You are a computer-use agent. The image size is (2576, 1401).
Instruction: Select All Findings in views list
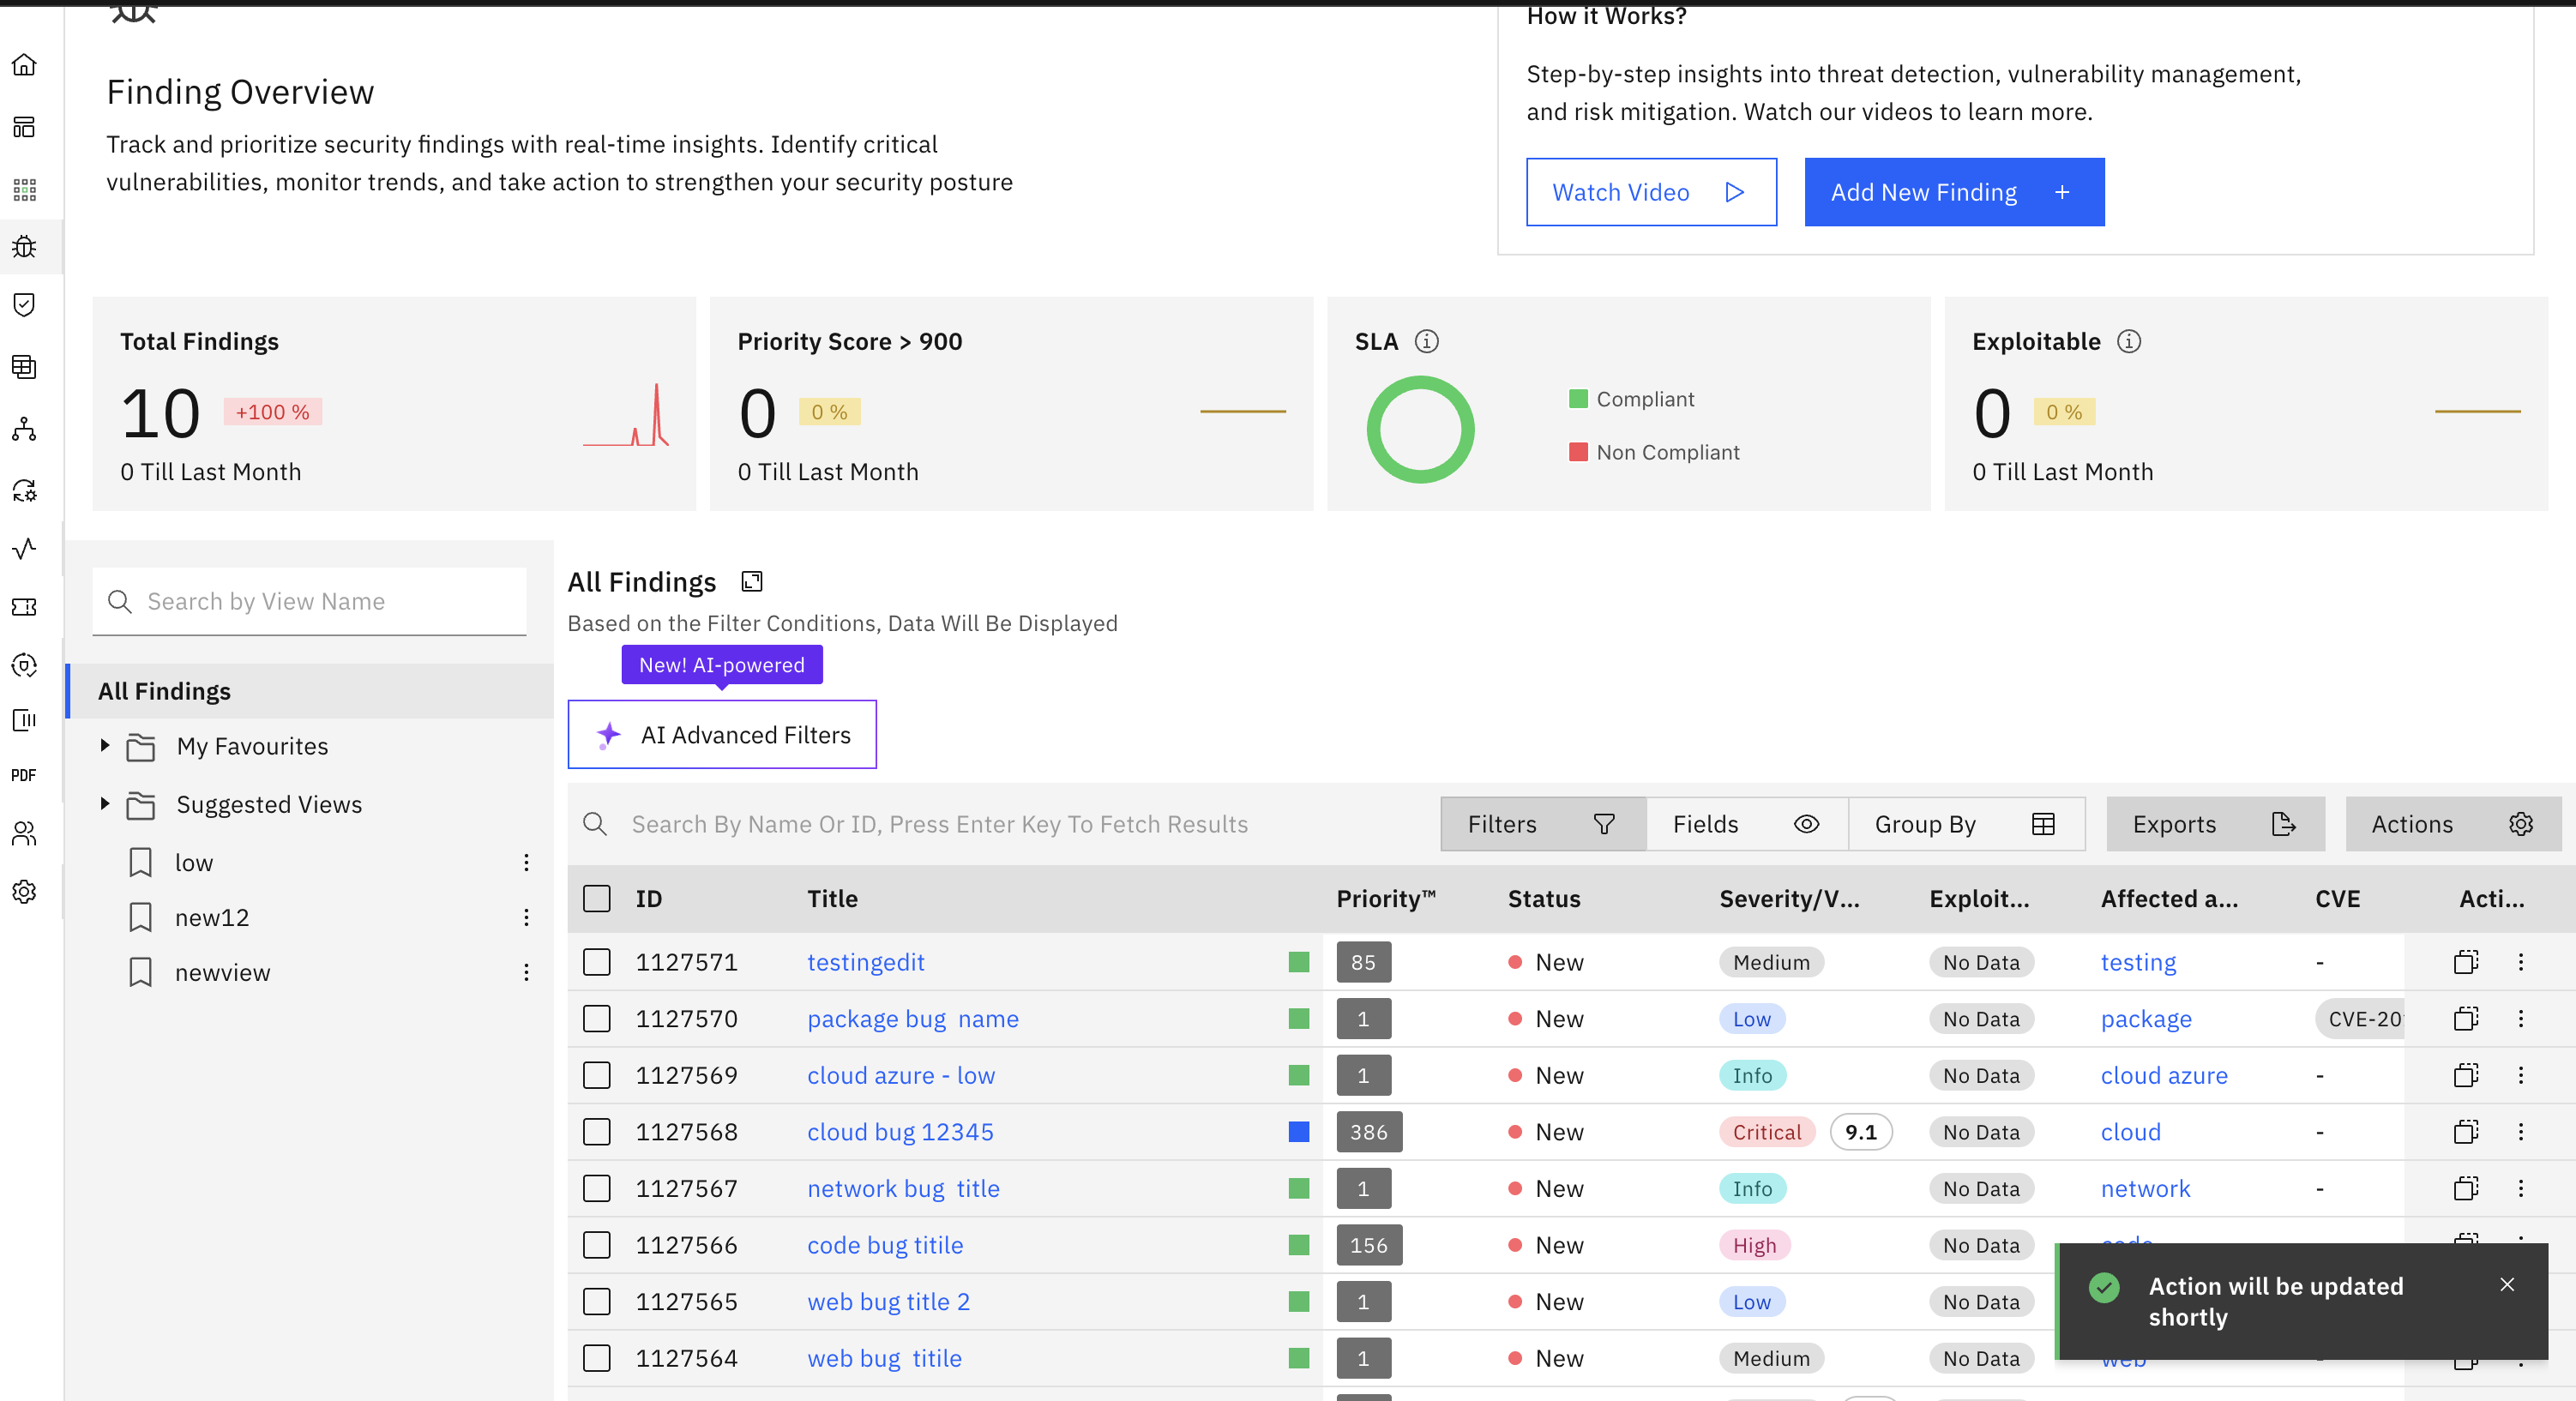(165, 691)
